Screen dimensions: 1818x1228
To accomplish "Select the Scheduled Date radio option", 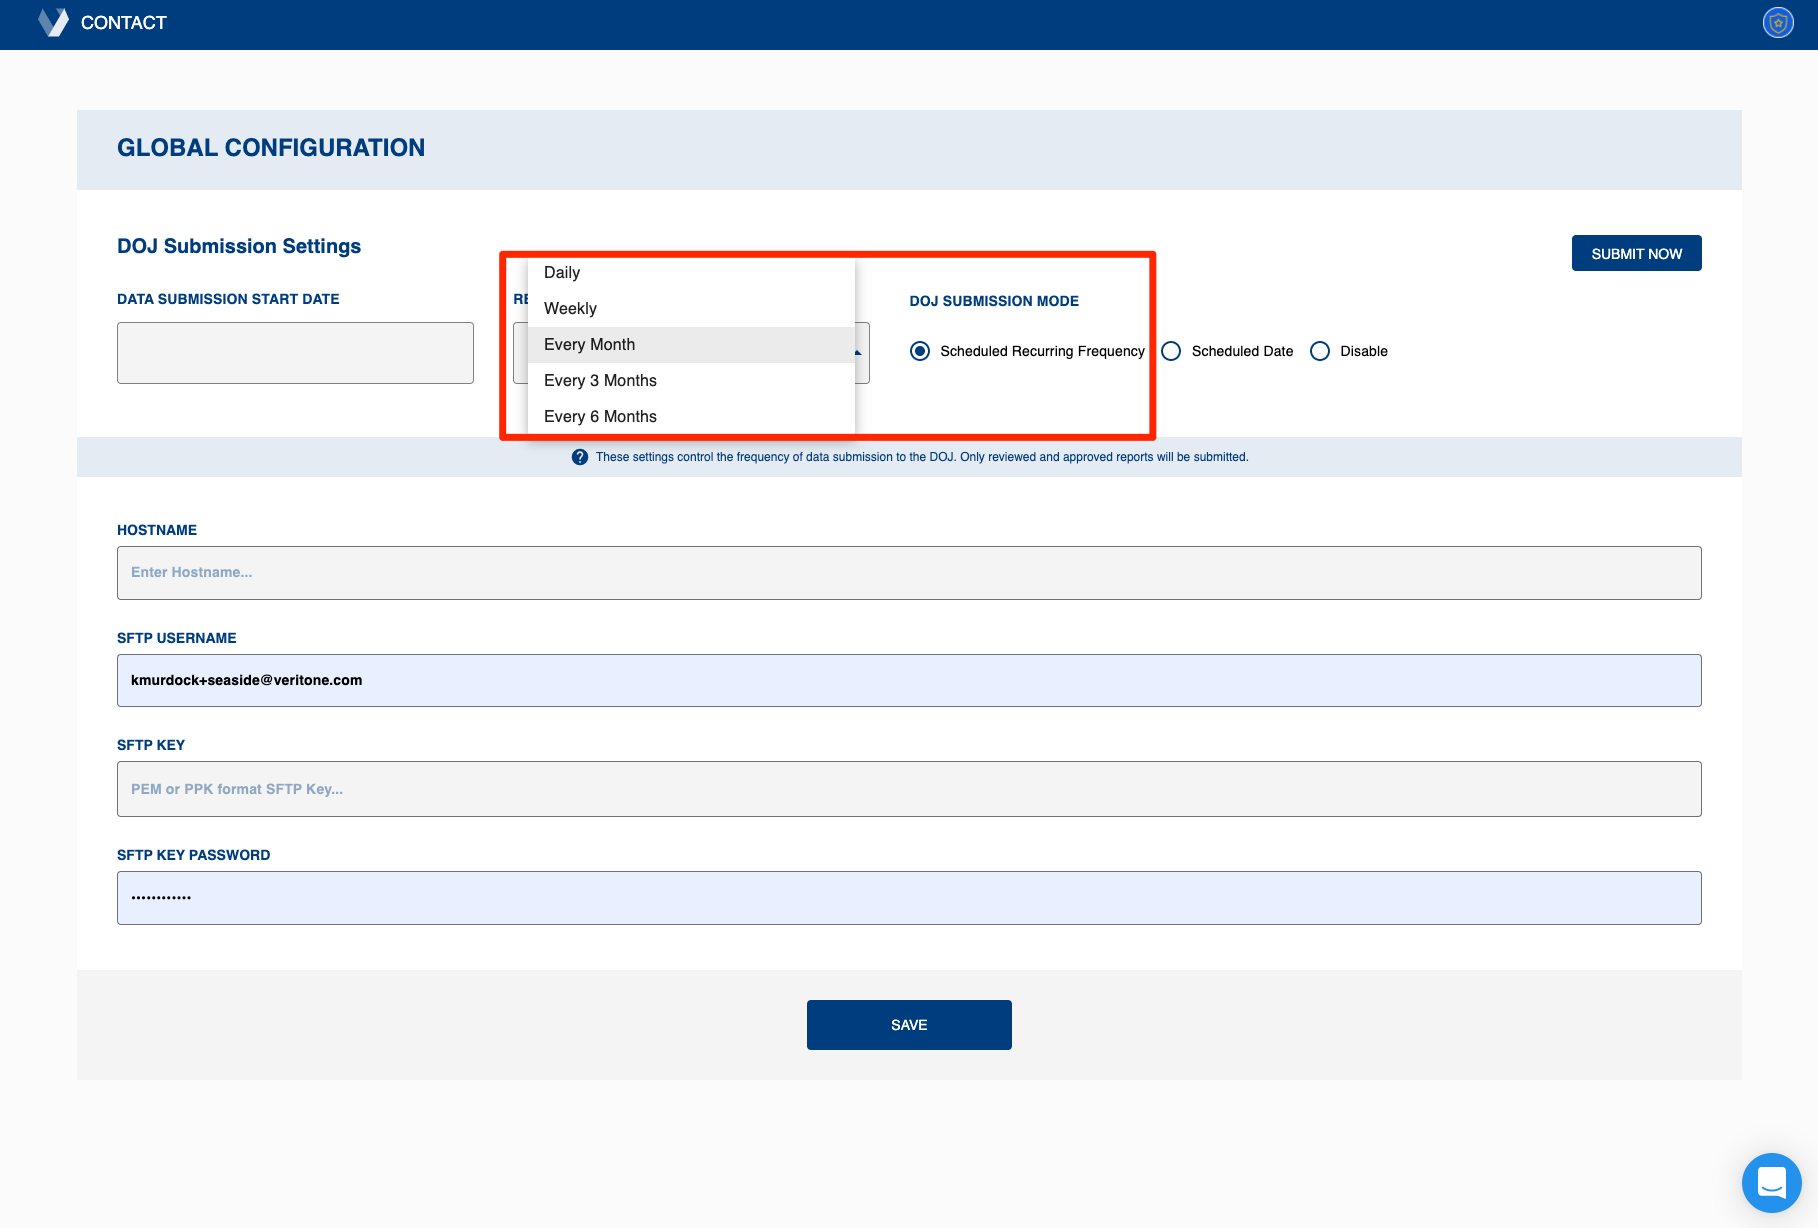I will [1171, 351].
